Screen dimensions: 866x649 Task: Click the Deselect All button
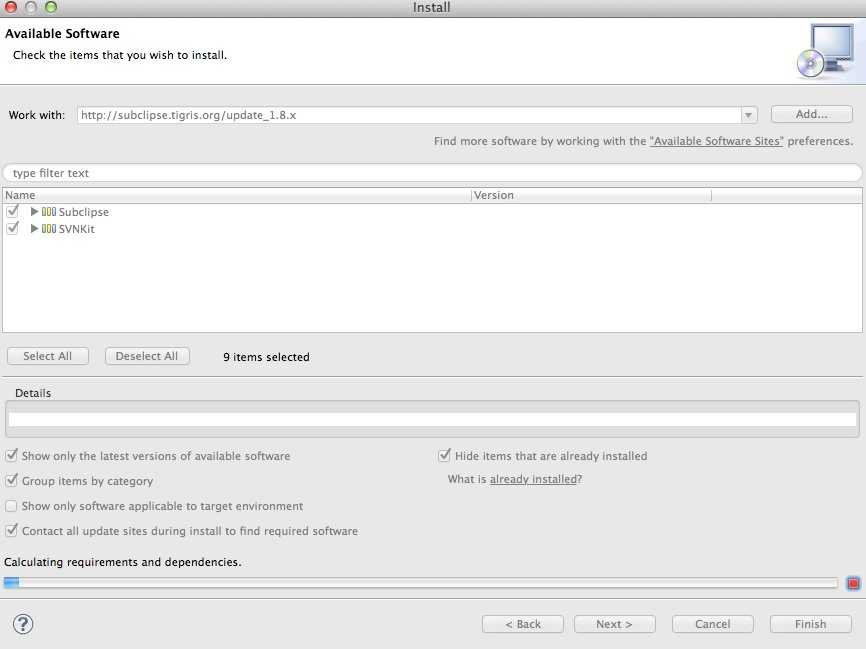click(147, 356)
